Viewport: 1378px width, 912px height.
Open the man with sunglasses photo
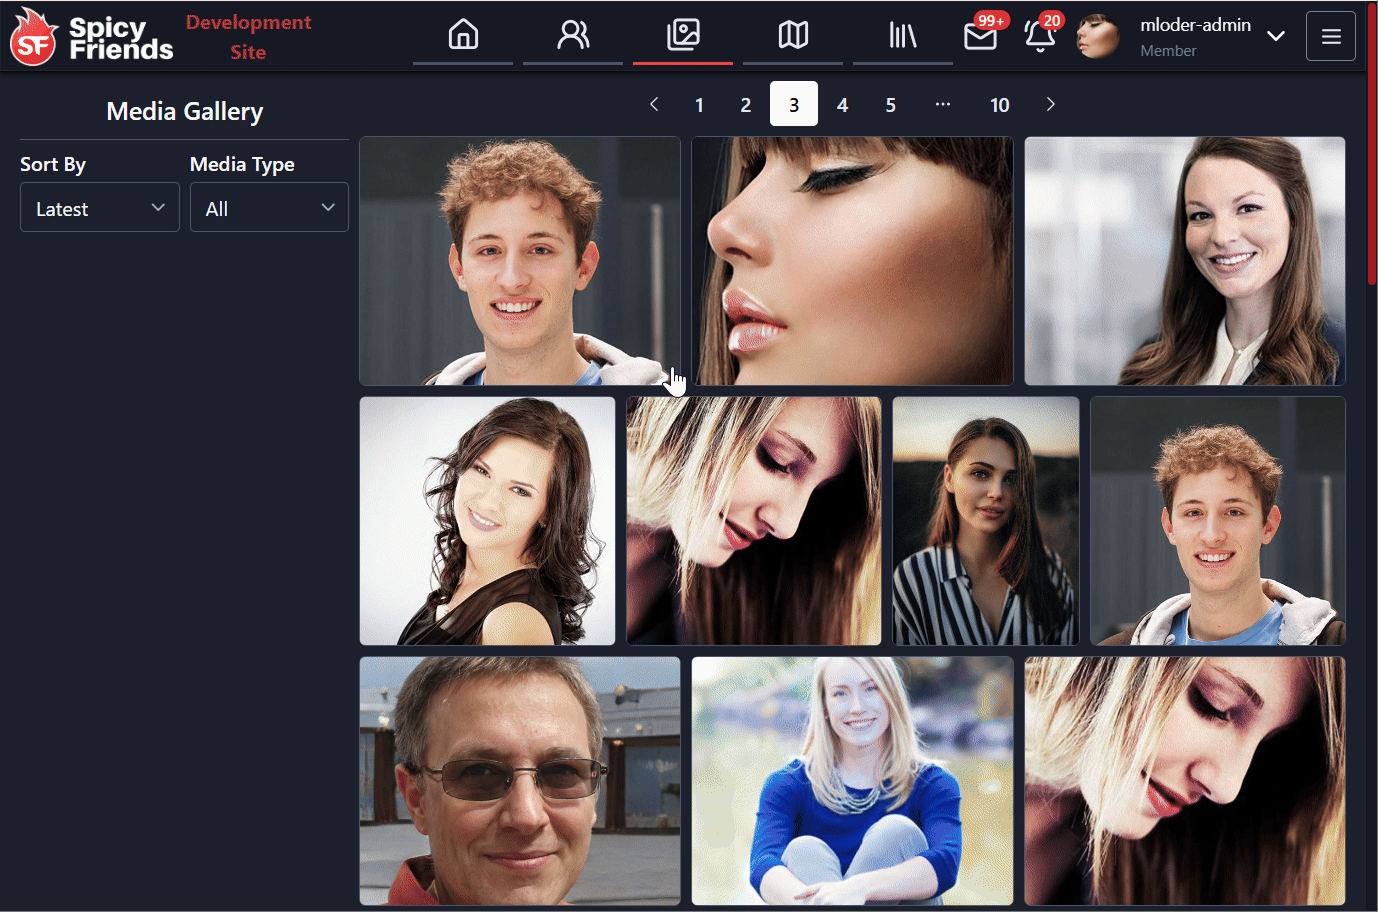click(x=520, y=781)
